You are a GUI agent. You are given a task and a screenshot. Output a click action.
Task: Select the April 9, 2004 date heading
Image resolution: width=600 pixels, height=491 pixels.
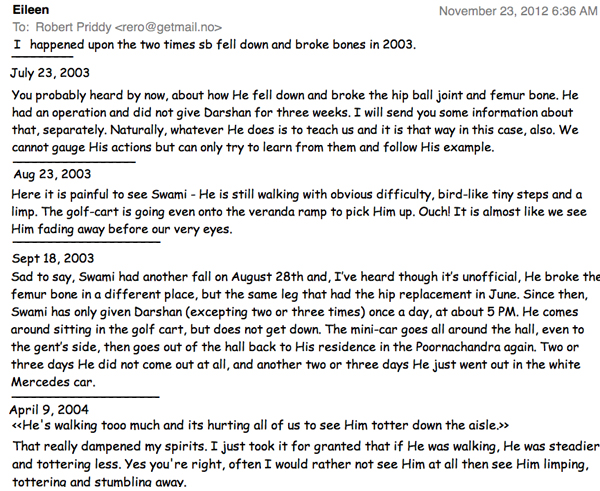[x=50, y=407]
